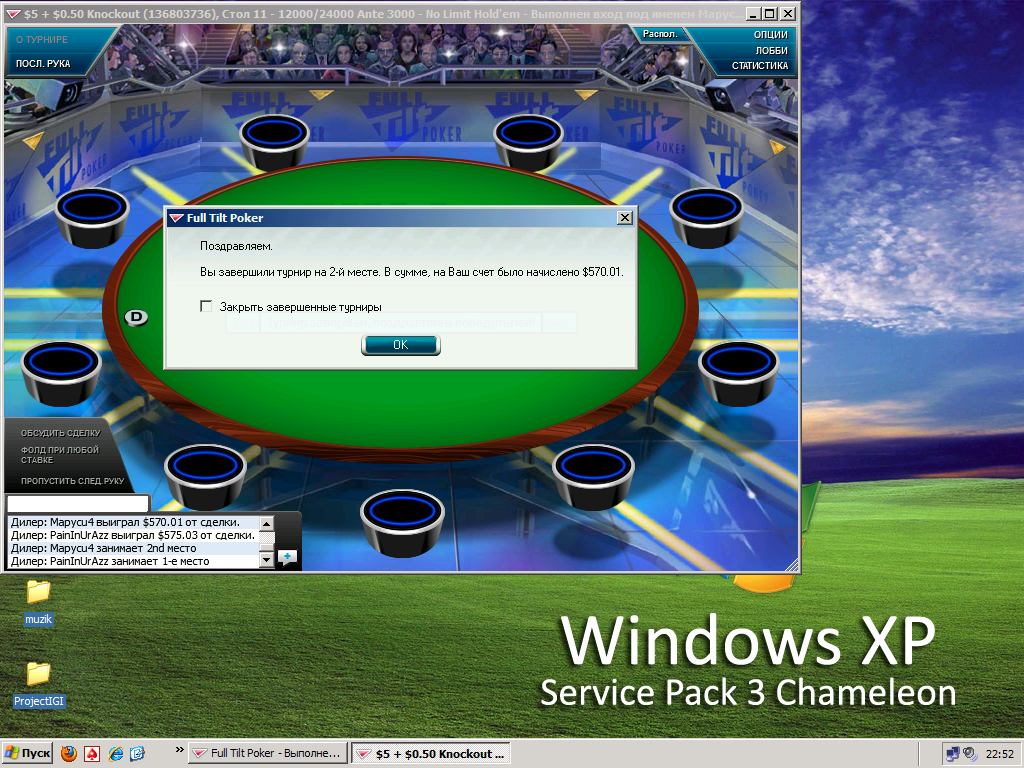Click the dealer button 'D' chip
The image size is (1024, 768).
pos(136,317)
